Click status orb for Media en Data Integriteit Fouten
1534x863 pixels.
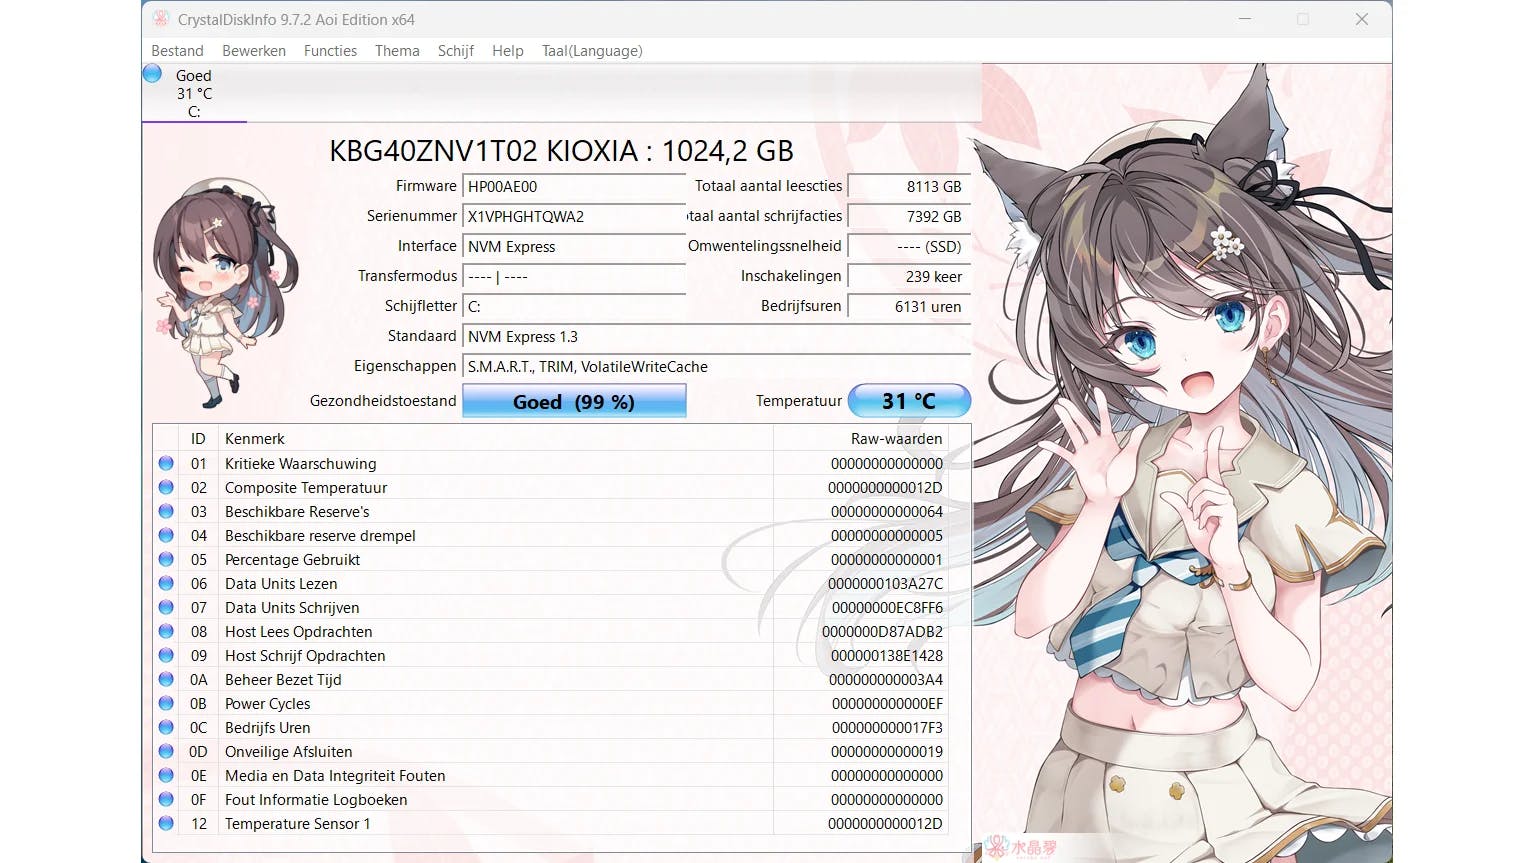[x=166, y=775]
